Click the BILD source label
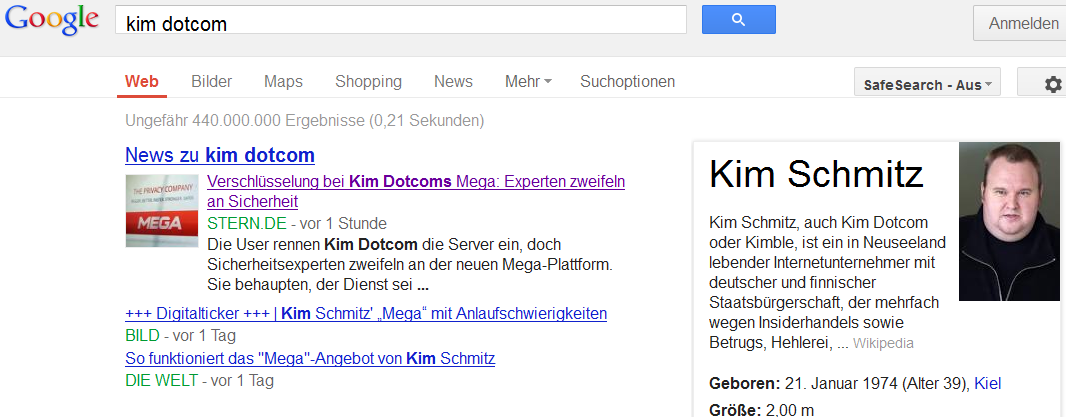 pyautogui.click(x=142, y=335)
